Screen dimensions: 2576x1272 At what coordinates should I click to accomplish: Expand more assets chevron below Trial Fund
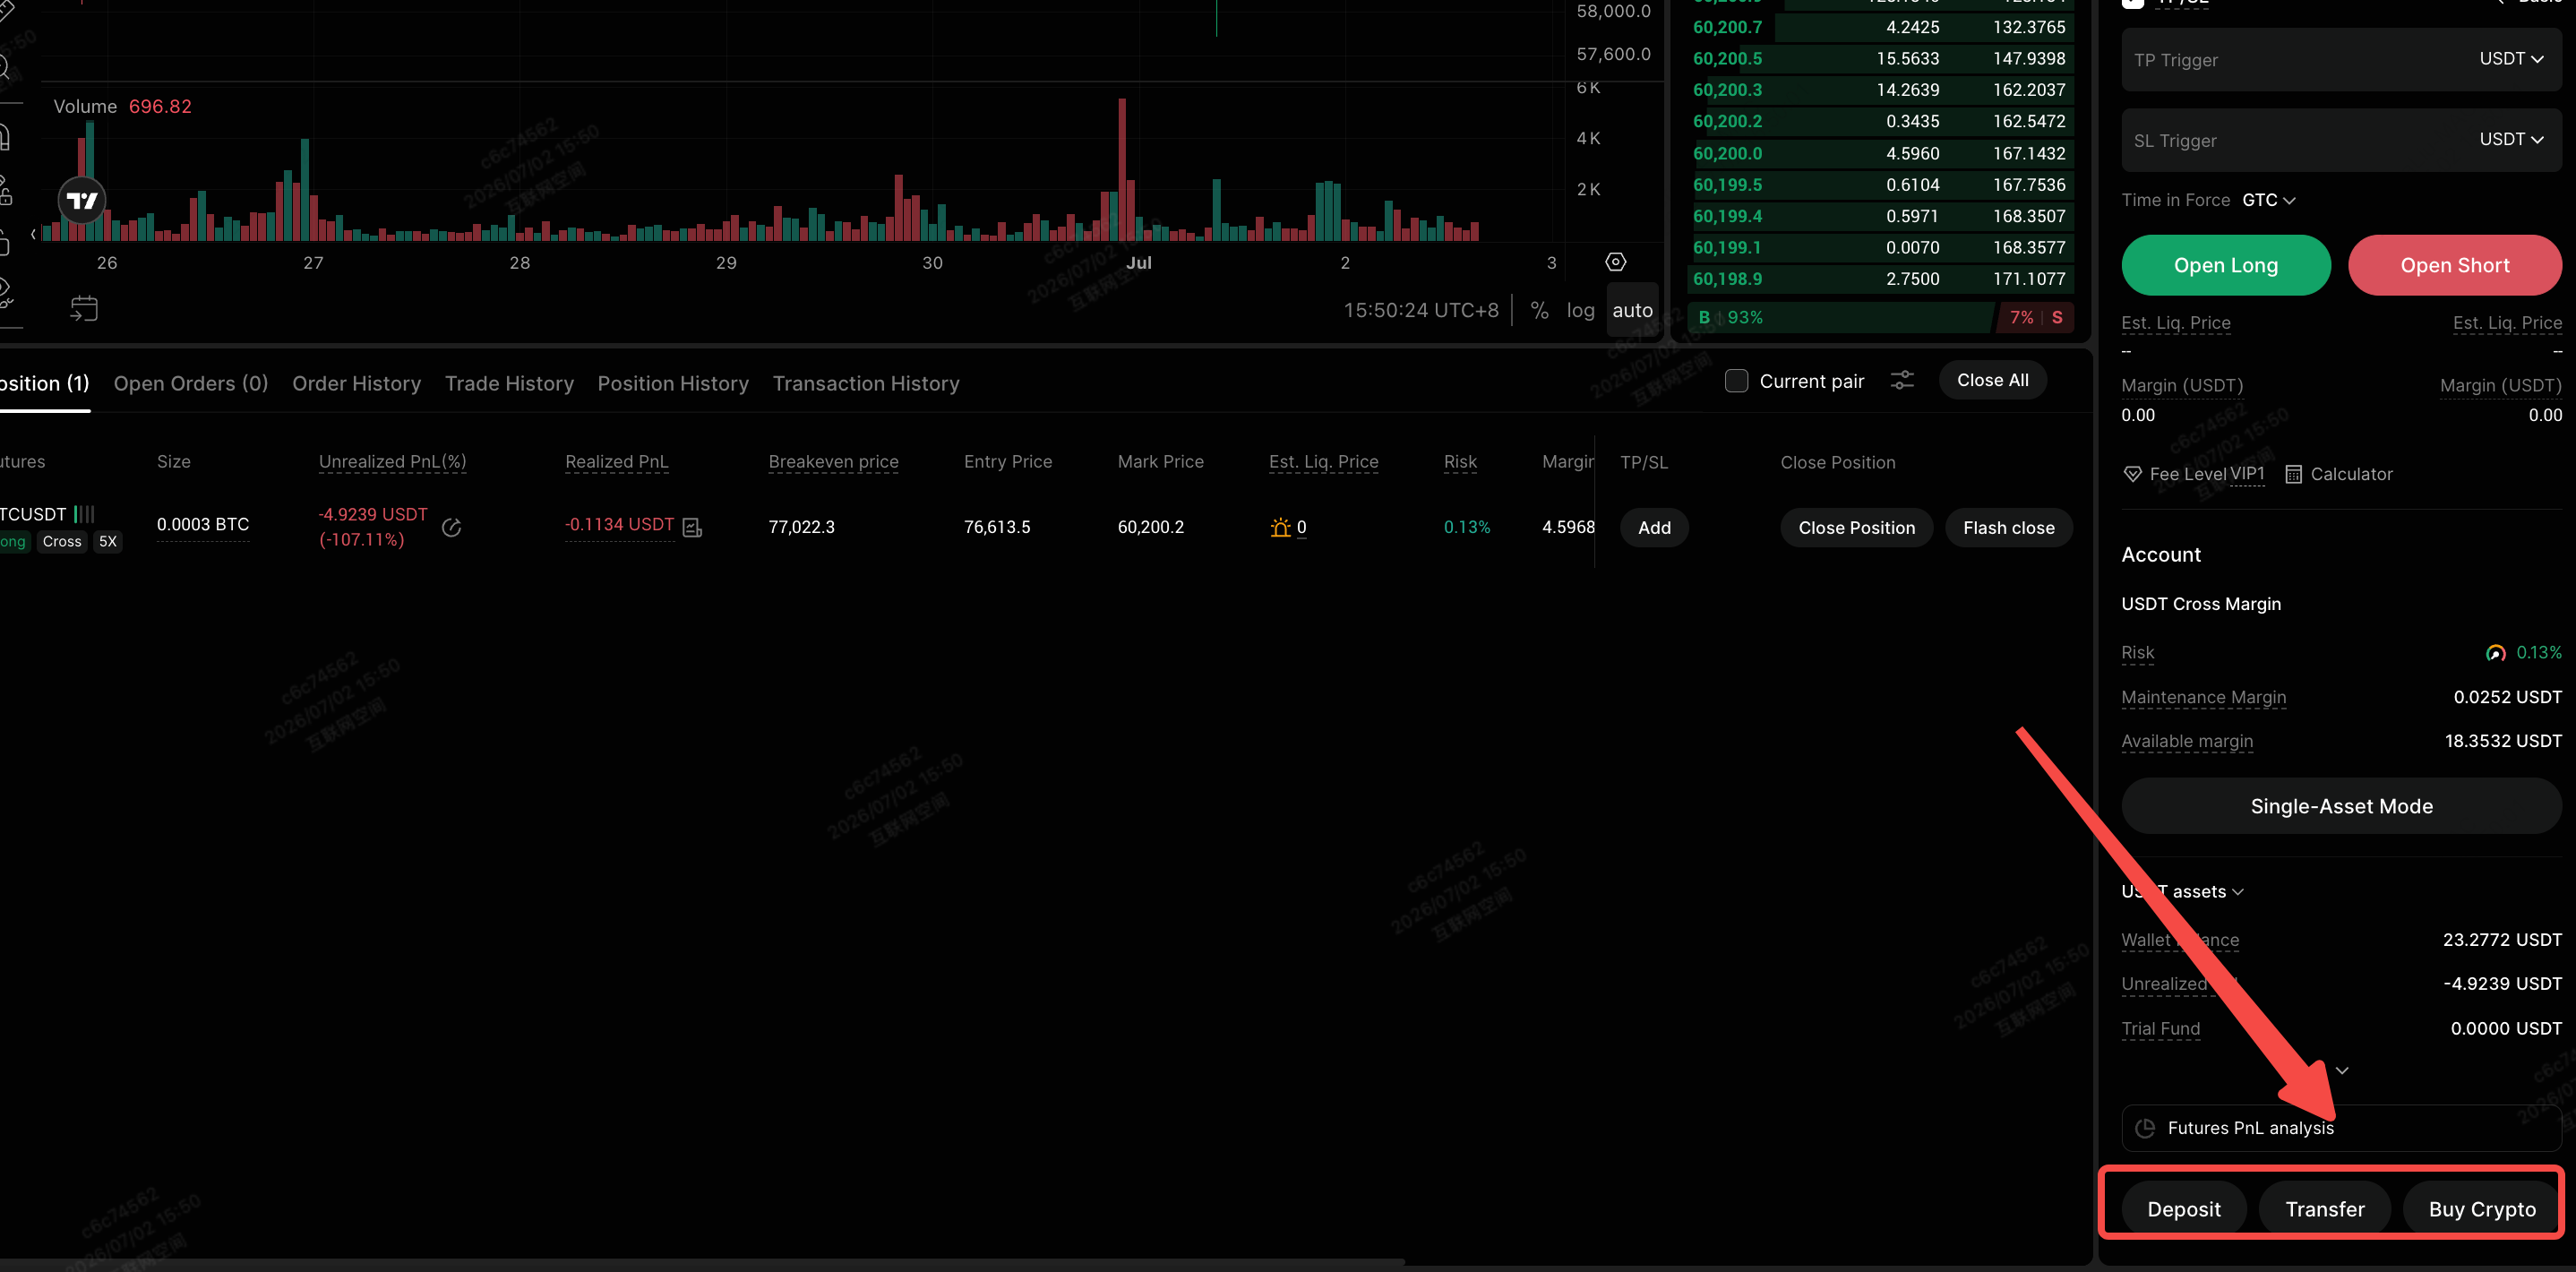tap(2342, 1070)
